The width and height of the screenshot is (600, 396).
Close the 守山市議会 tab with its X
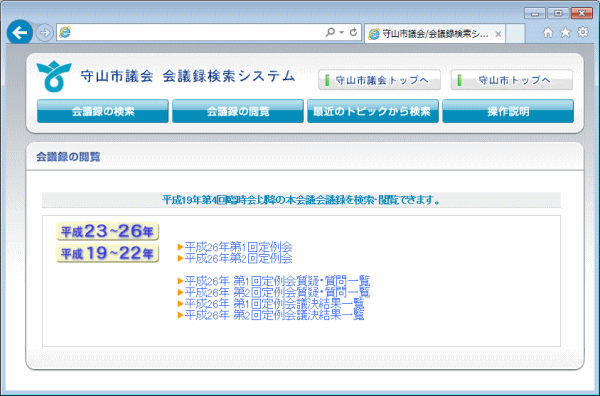(x=498, y=34)
